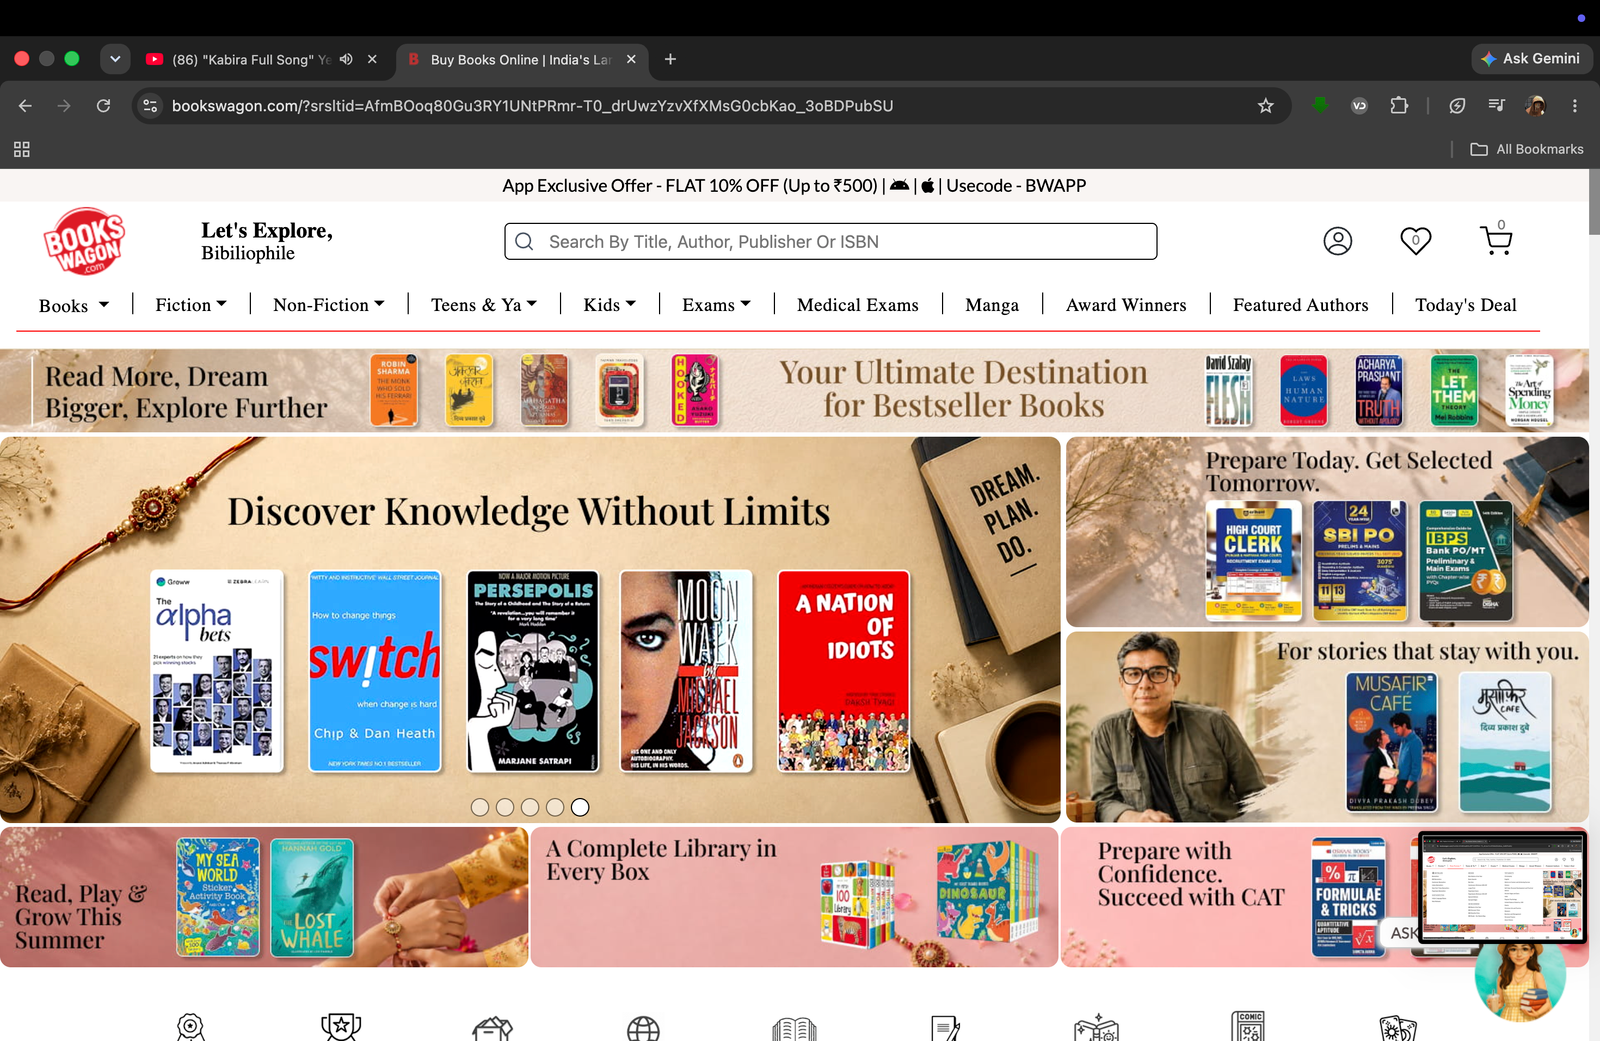Select the third carousel dot
The image size is (1600, 1041).
click(530, 807)
